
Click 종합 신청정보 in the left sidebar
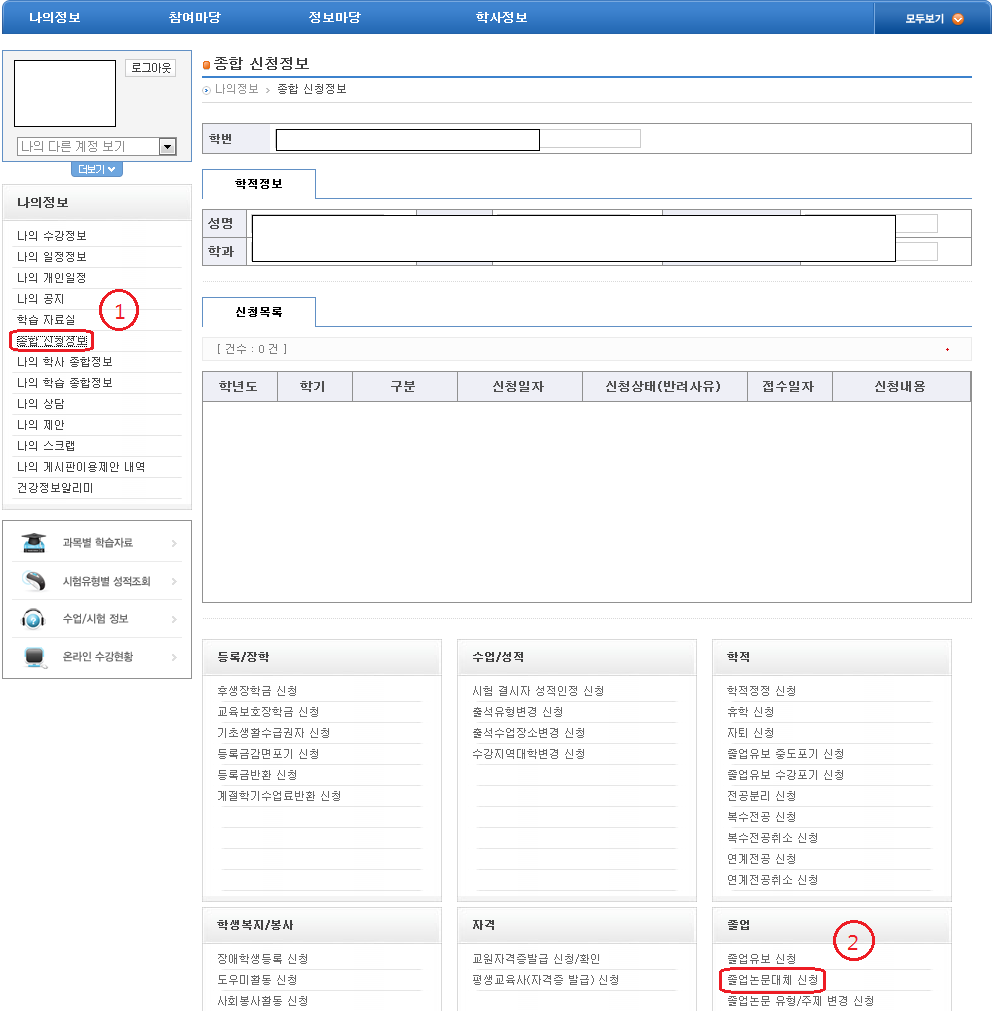[52, 341]
